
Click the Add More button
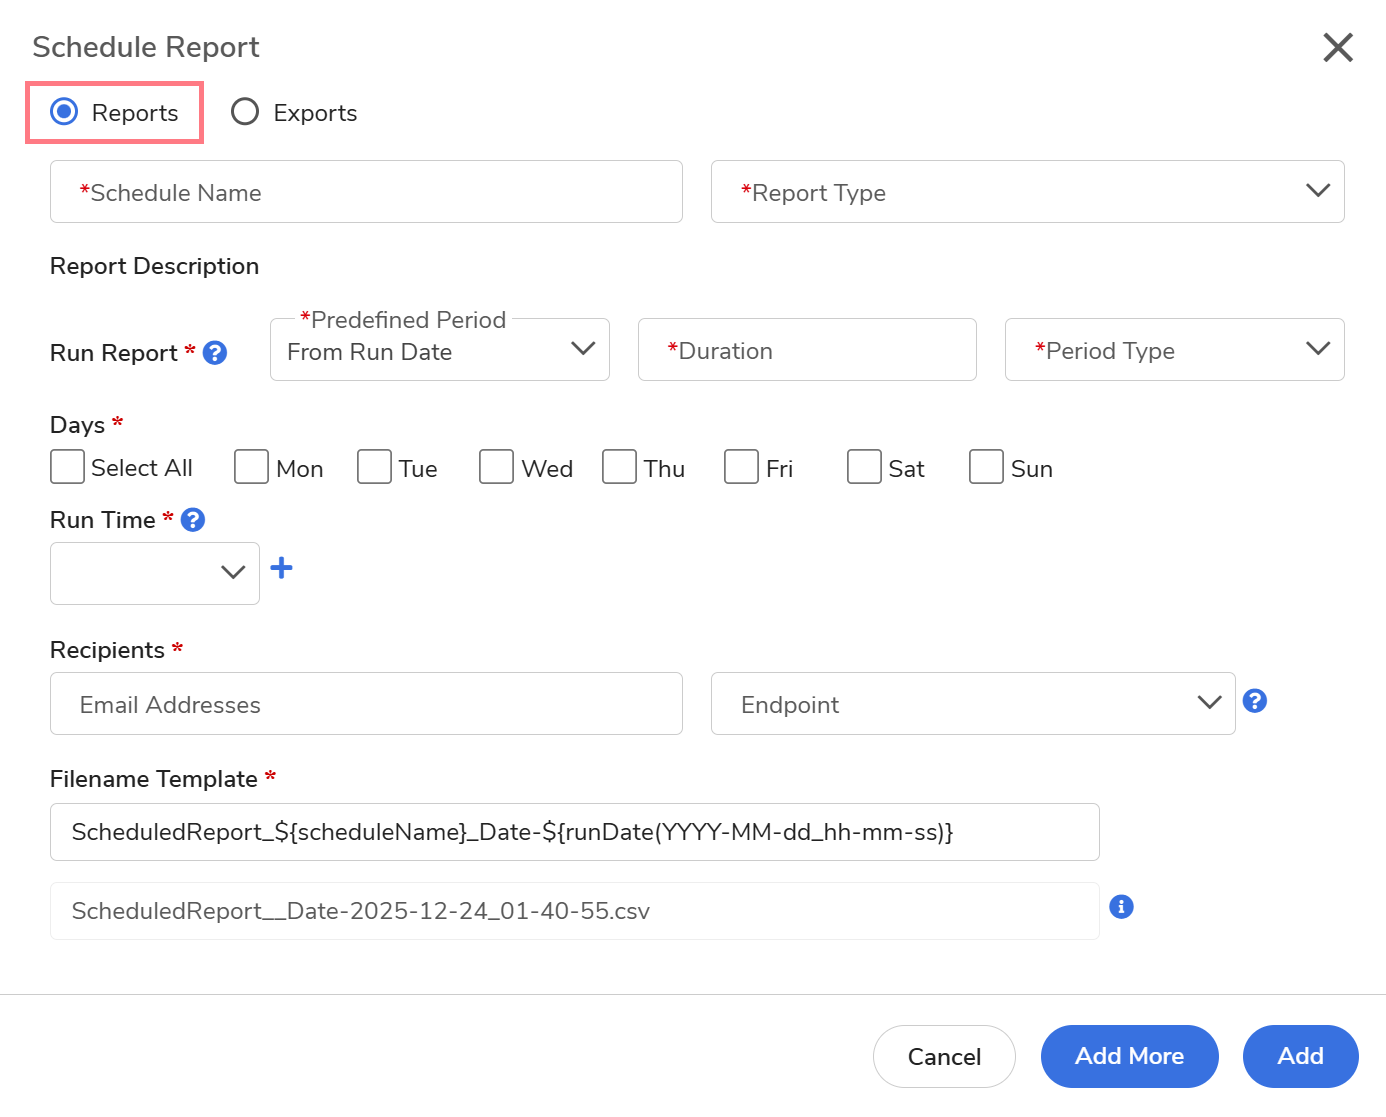click(1129, 1056)
